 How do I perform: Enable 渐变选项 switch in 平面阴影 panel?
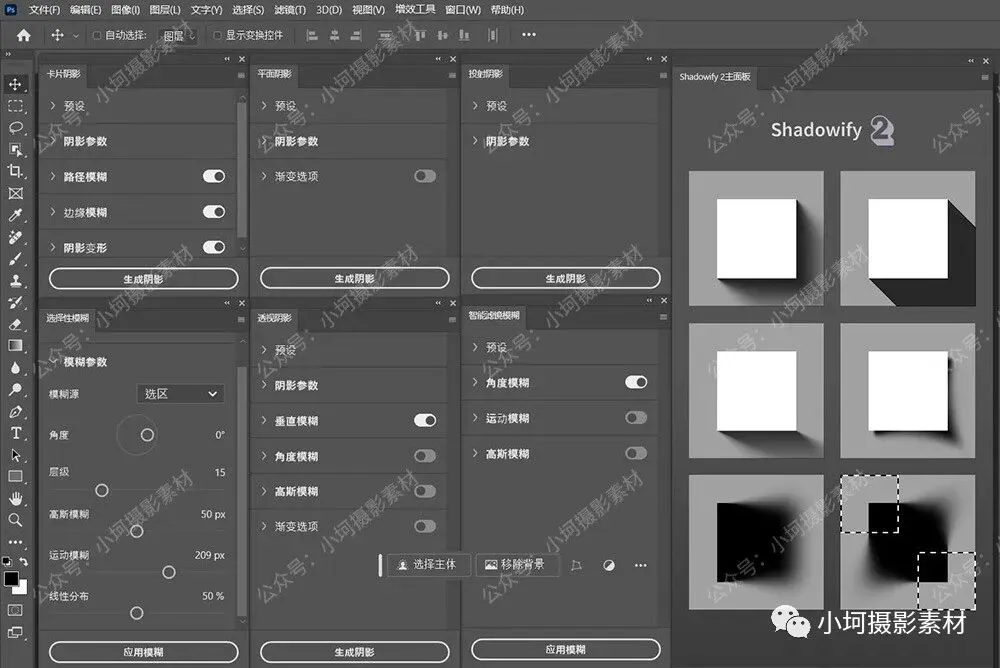[x=425, y=176]
